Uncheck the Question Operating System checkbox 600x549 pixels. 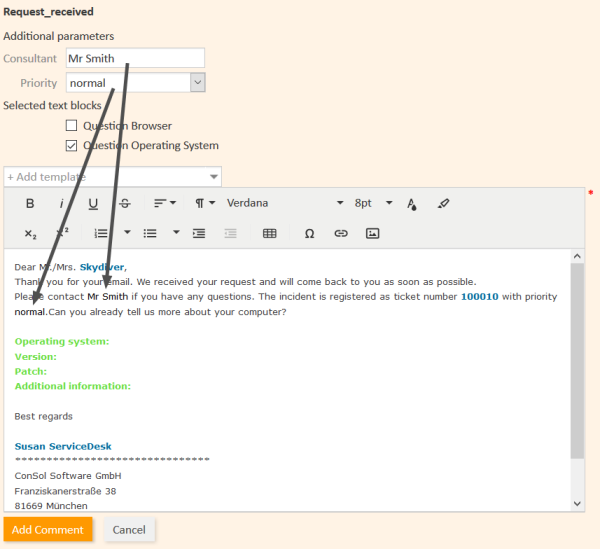[x=71, y=145]
